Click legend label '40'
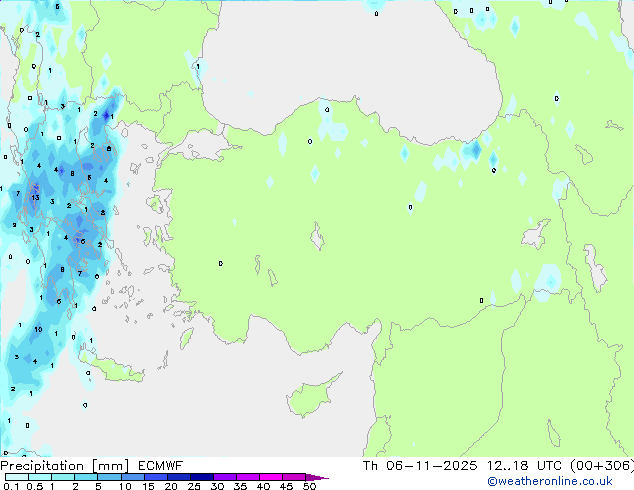Viewport: 634px width, 490px height. click(264, 486)
